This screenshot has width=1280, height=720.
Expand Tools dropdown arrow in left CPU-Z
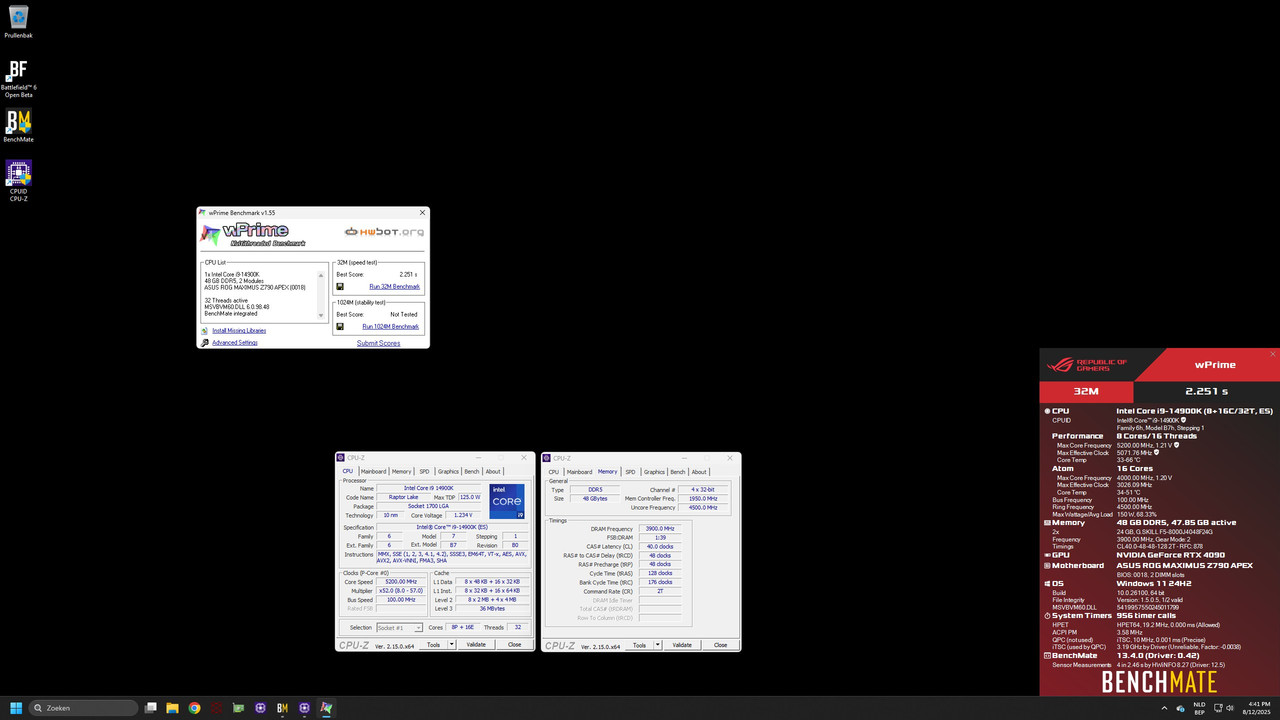pos(451,644)
